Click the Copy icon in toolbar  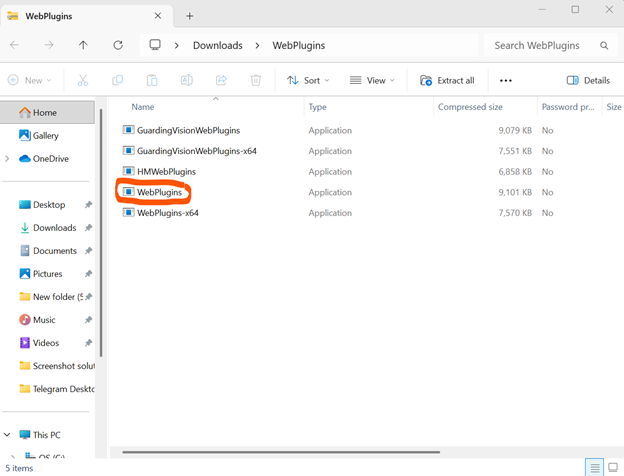[x=117, y=80]
